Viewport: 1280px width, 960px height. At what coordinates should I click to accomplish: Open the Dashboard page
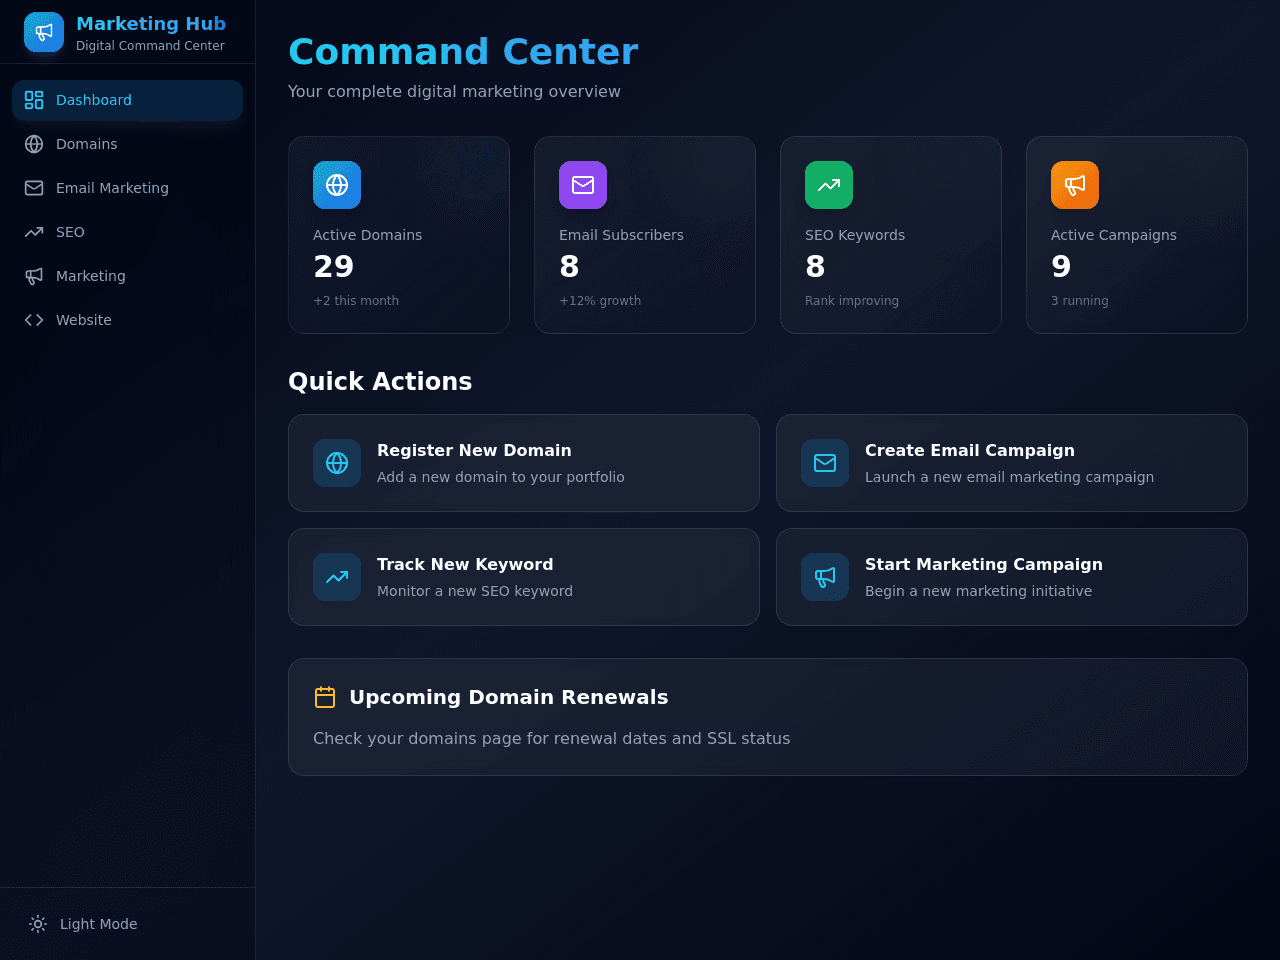(x=127, y=100)
